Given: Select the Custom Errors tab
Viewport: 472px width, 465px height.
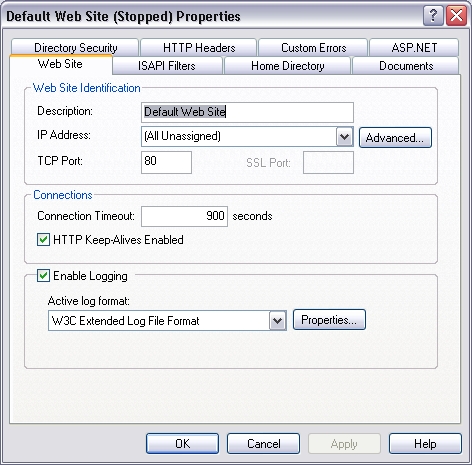Looking at the screenshot, I should (x=313, y=47).
